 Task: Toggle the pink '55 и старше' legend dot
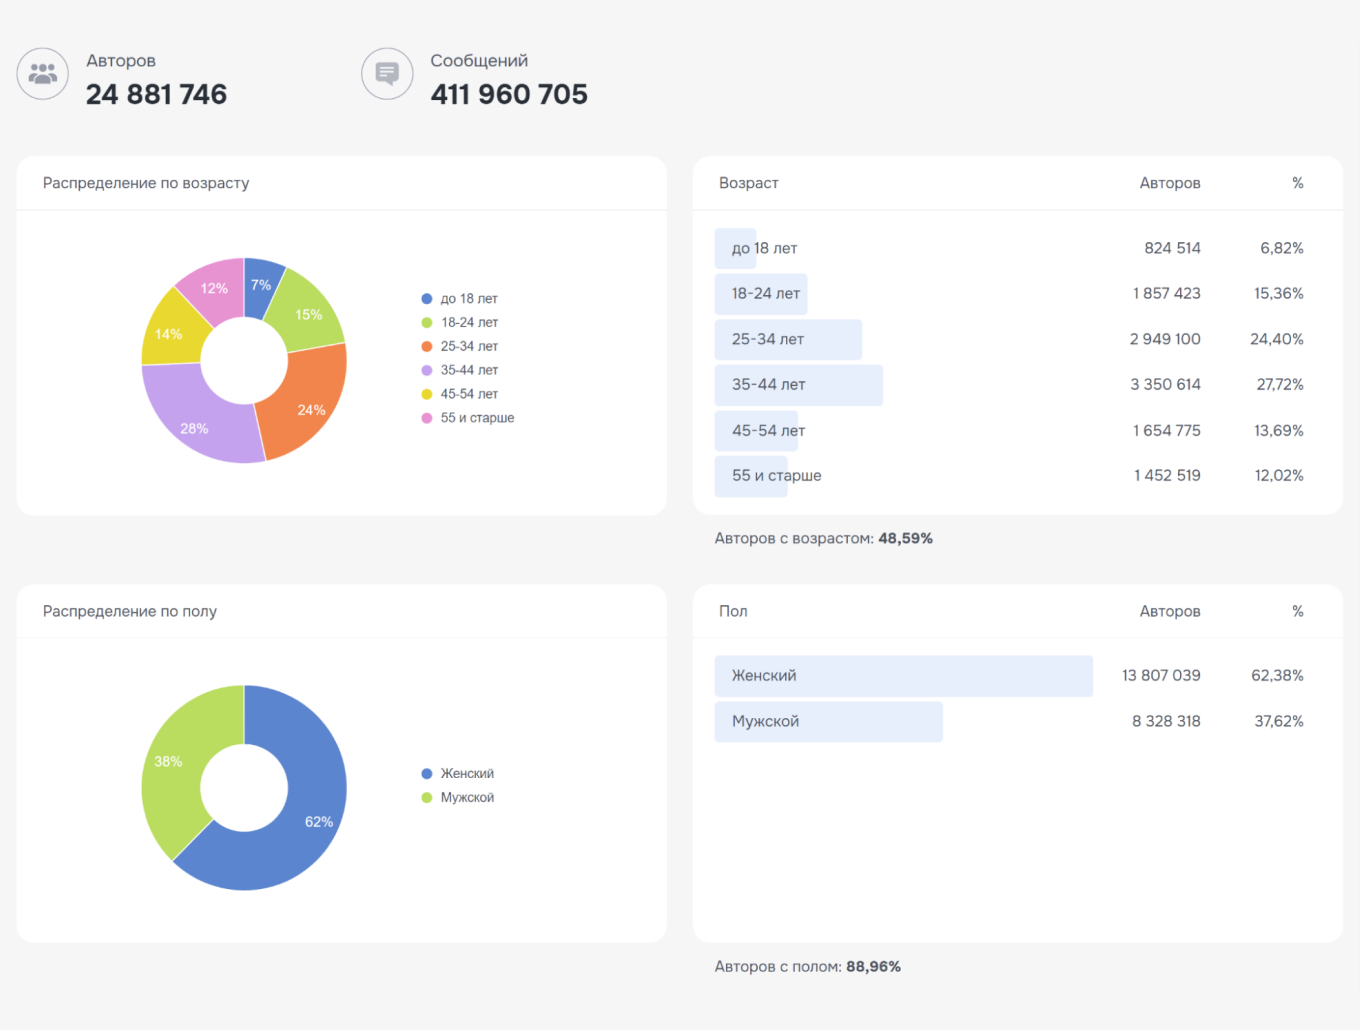[427, 419]
